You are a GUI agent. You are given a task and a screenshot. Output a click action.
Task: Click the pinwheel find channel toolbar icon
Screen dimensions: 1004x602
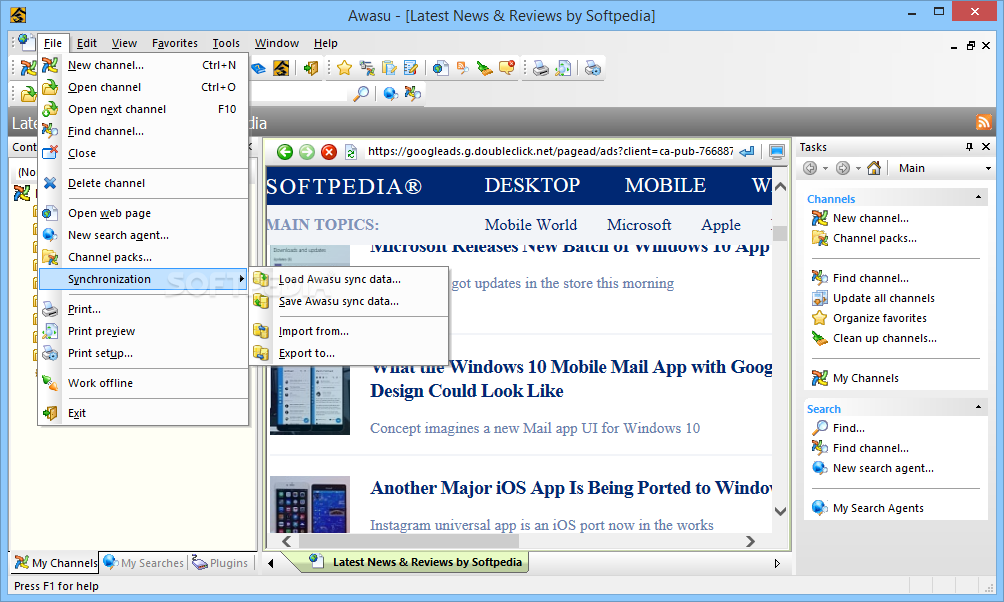tap(413, 94)
